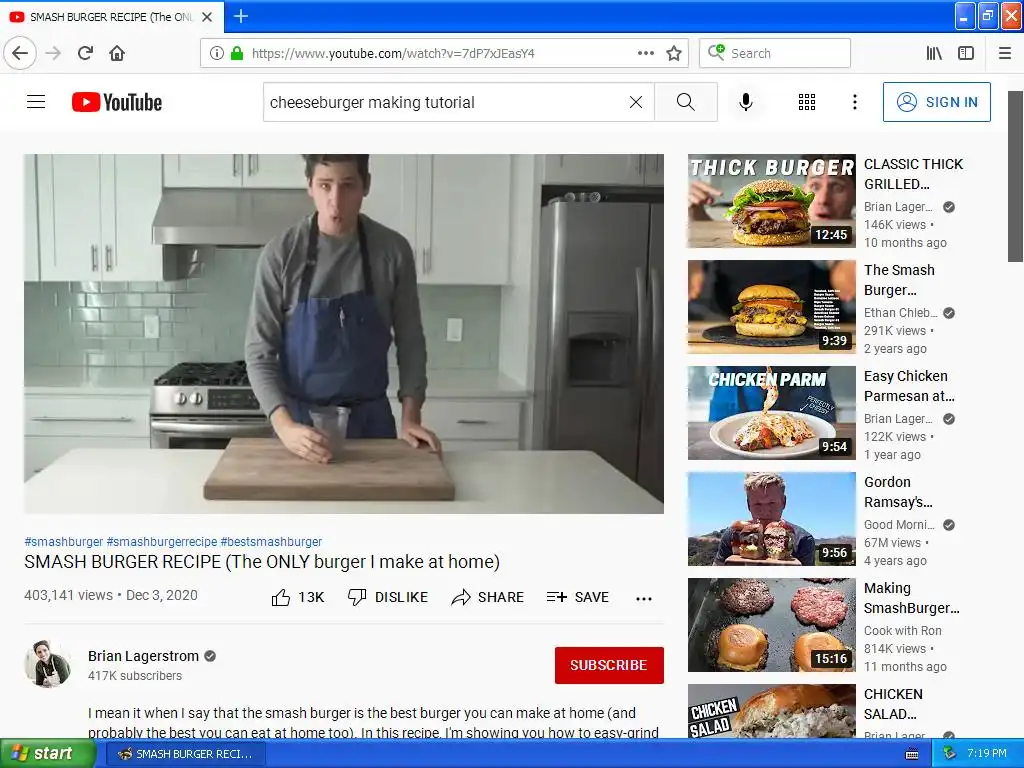Clear the search box with the X icon
The height and width of the screenshot is (768, 1024).
[635, 102]
